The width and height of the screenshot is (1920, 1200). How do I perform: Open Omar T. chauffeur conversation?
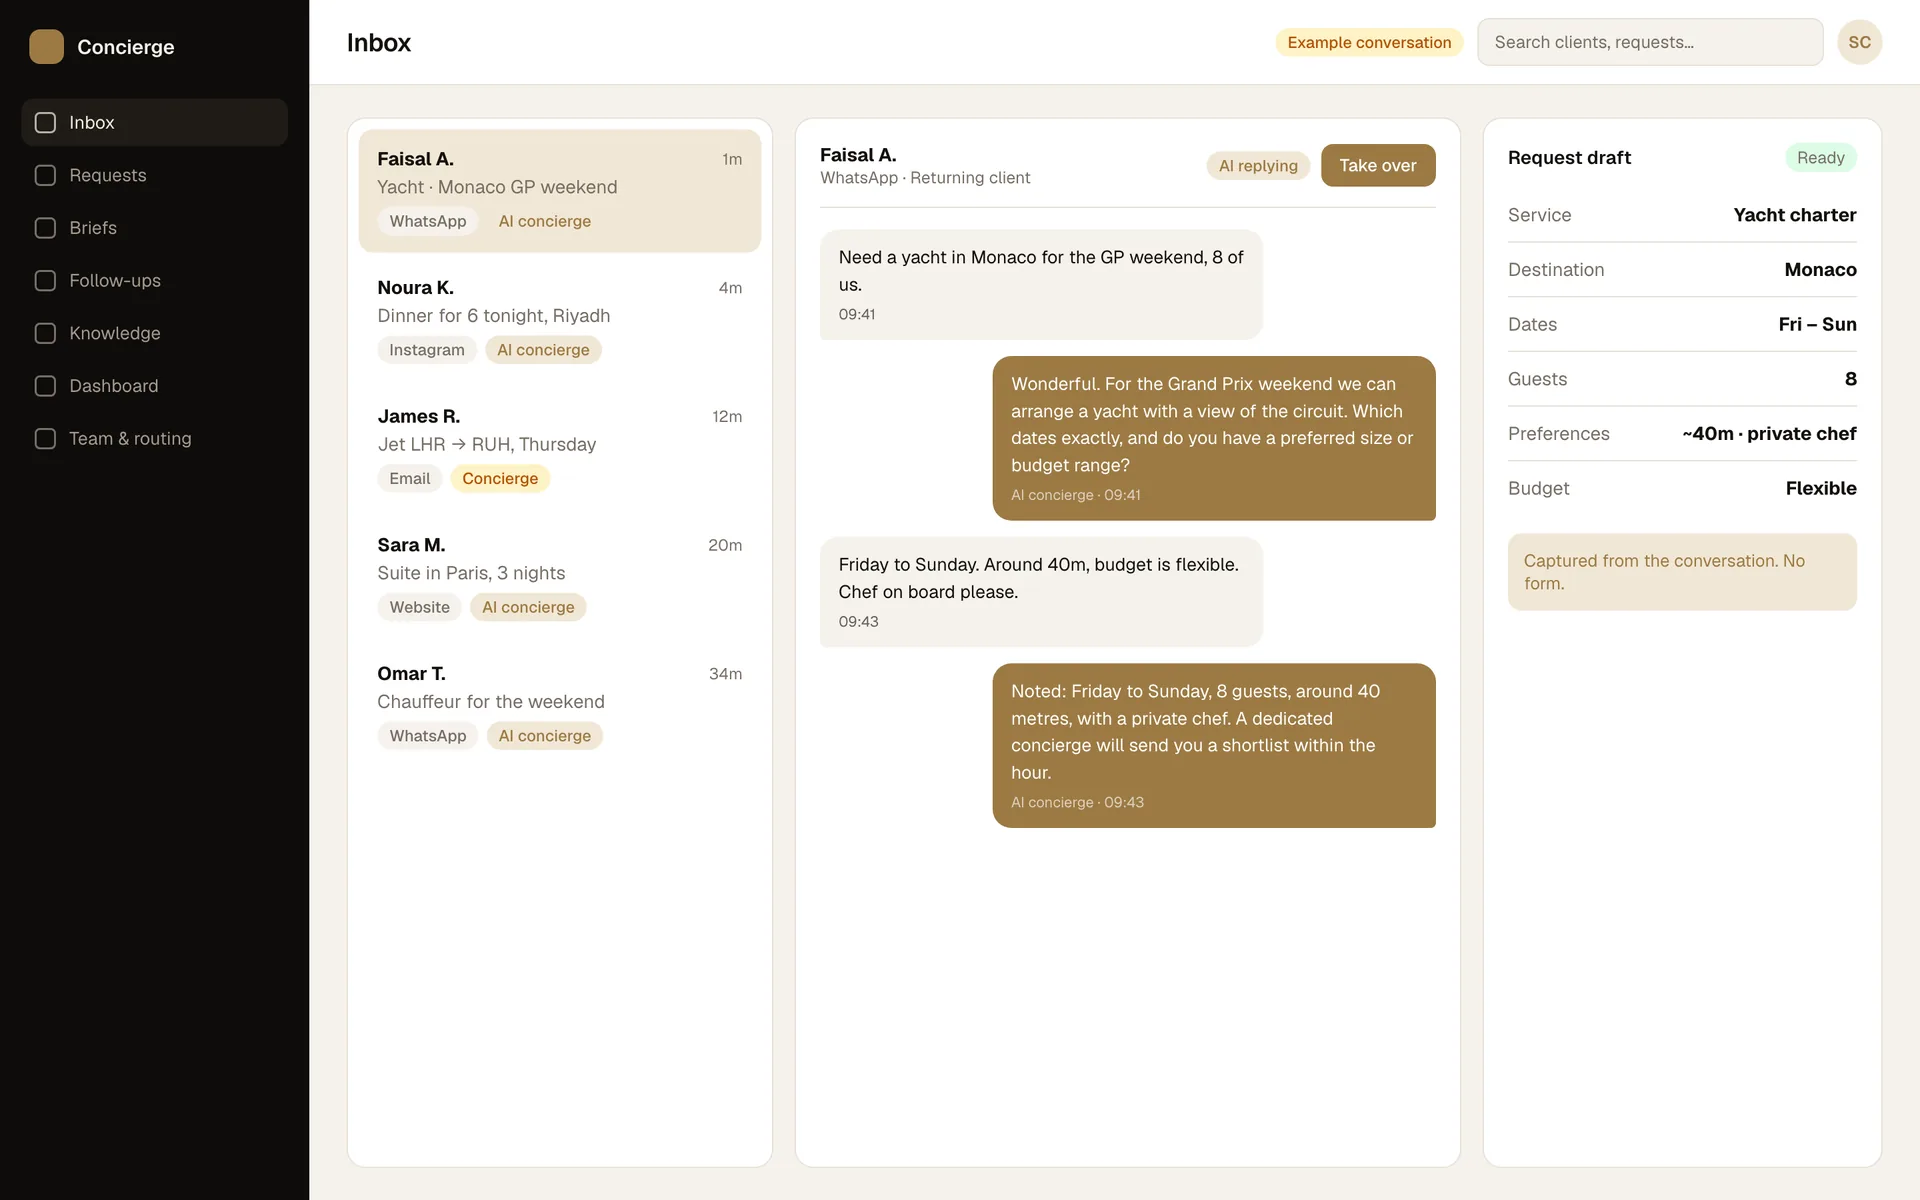(x=559, y=705)
